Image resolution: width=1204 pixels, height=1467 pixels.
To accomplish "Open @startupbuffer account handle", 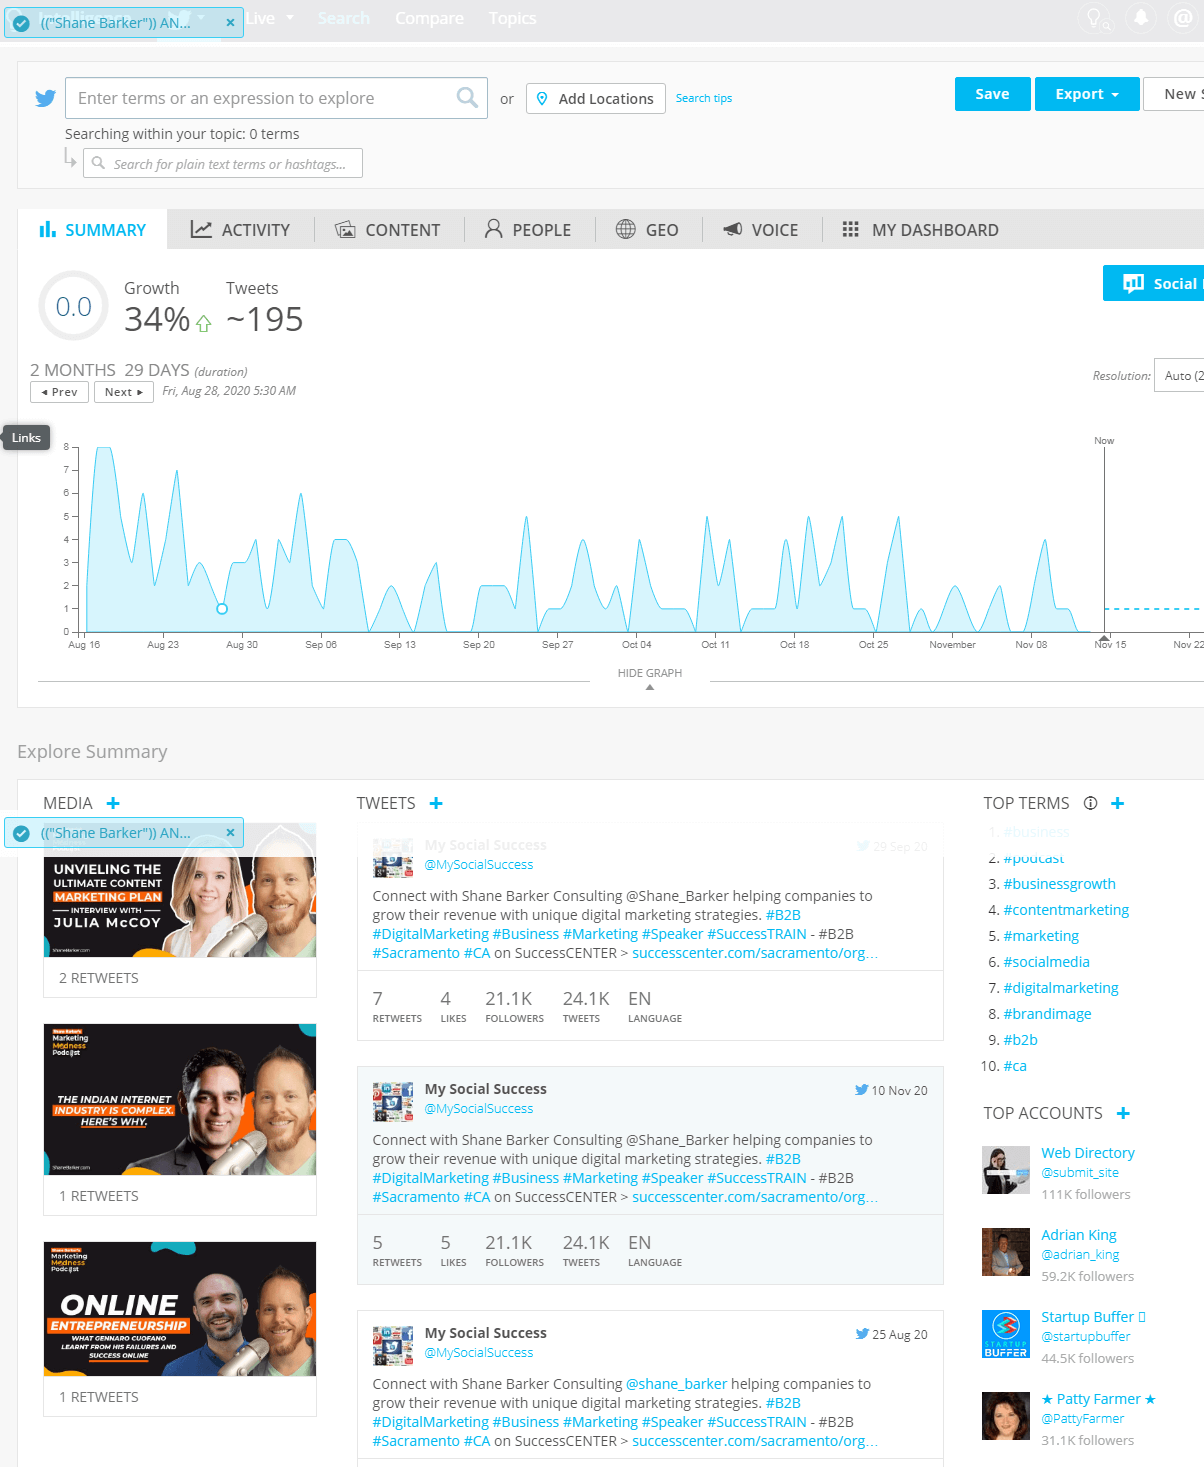I will coord(1086,1336).
